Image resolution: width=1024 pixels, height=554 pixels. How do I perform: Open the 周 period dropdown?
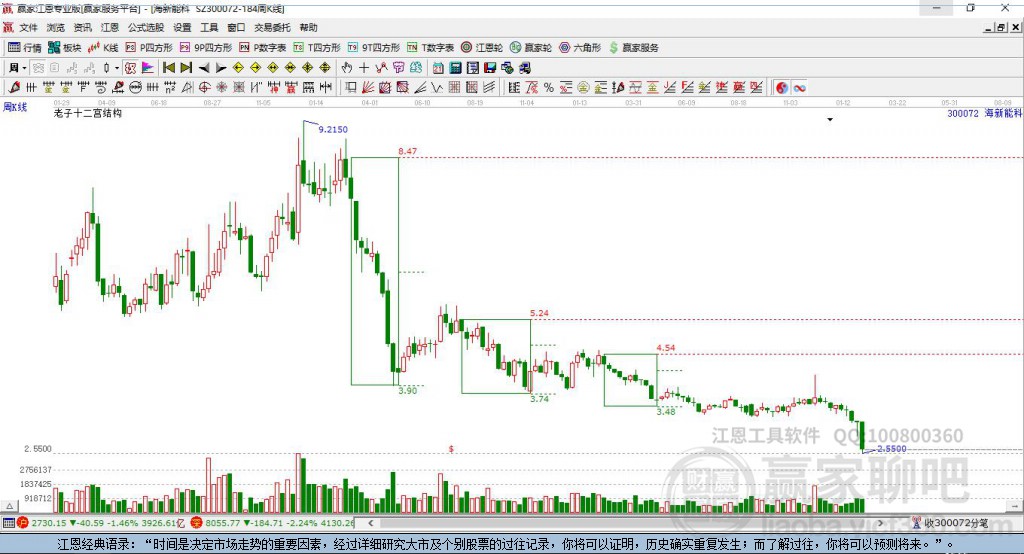coord(18,68)
